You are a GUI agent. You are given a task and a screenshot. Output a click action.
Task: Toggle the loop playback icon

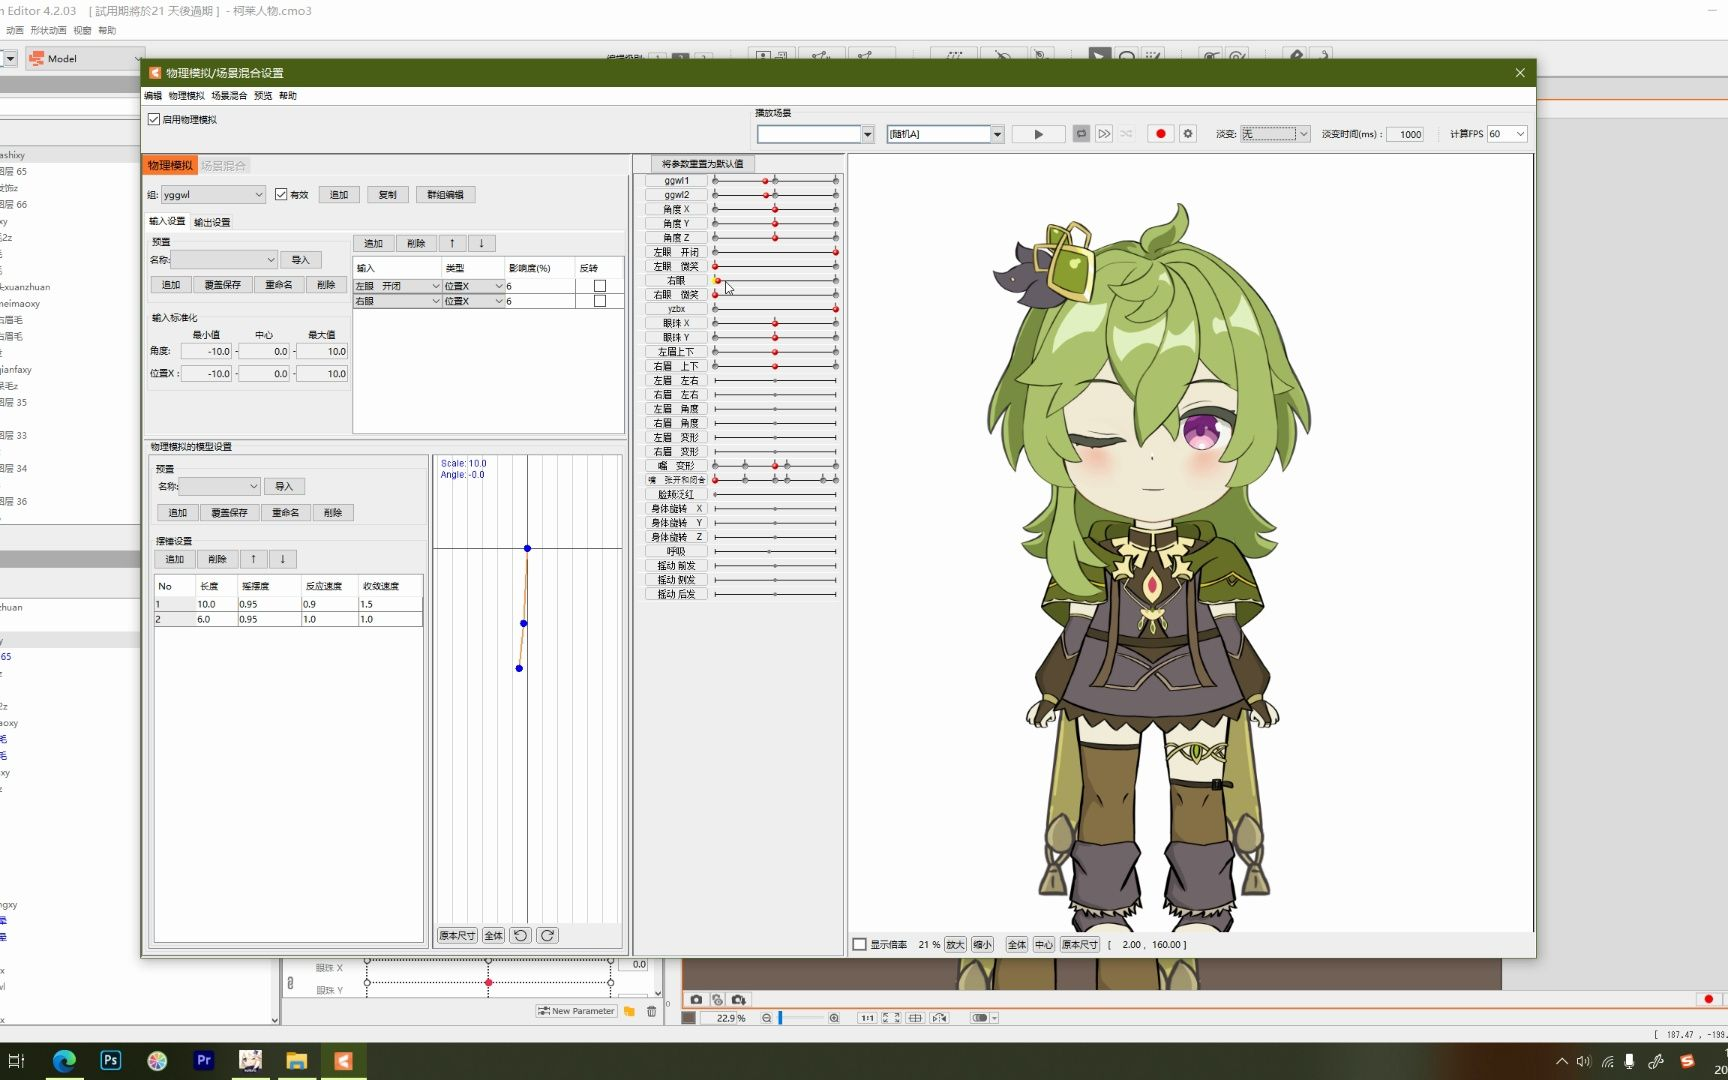click(1081, 134)
